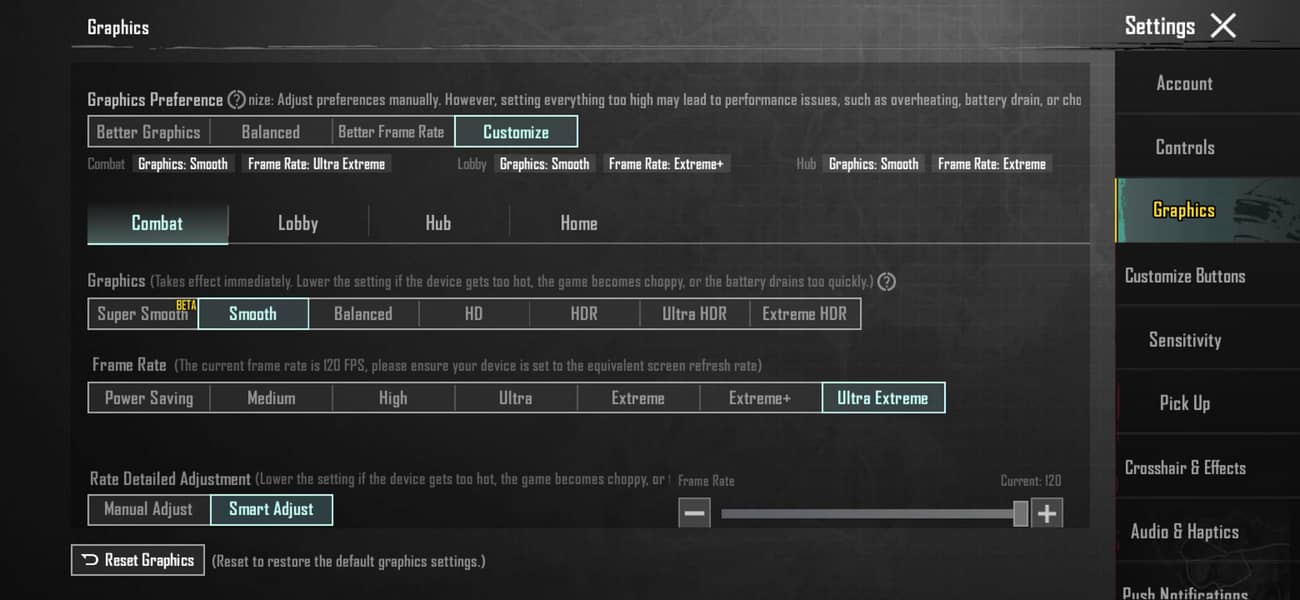Go to Sensitivity settings

pos(1185,340)
